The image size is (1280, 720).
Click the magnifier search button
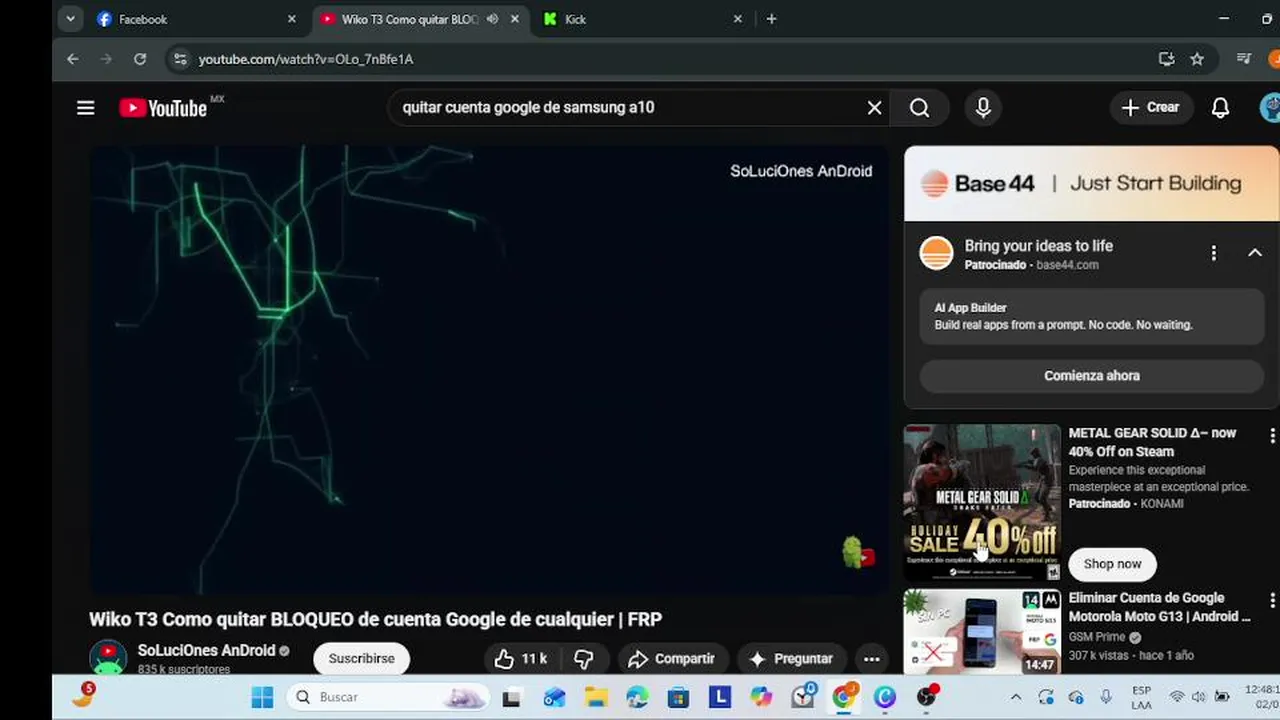point(920,108)
